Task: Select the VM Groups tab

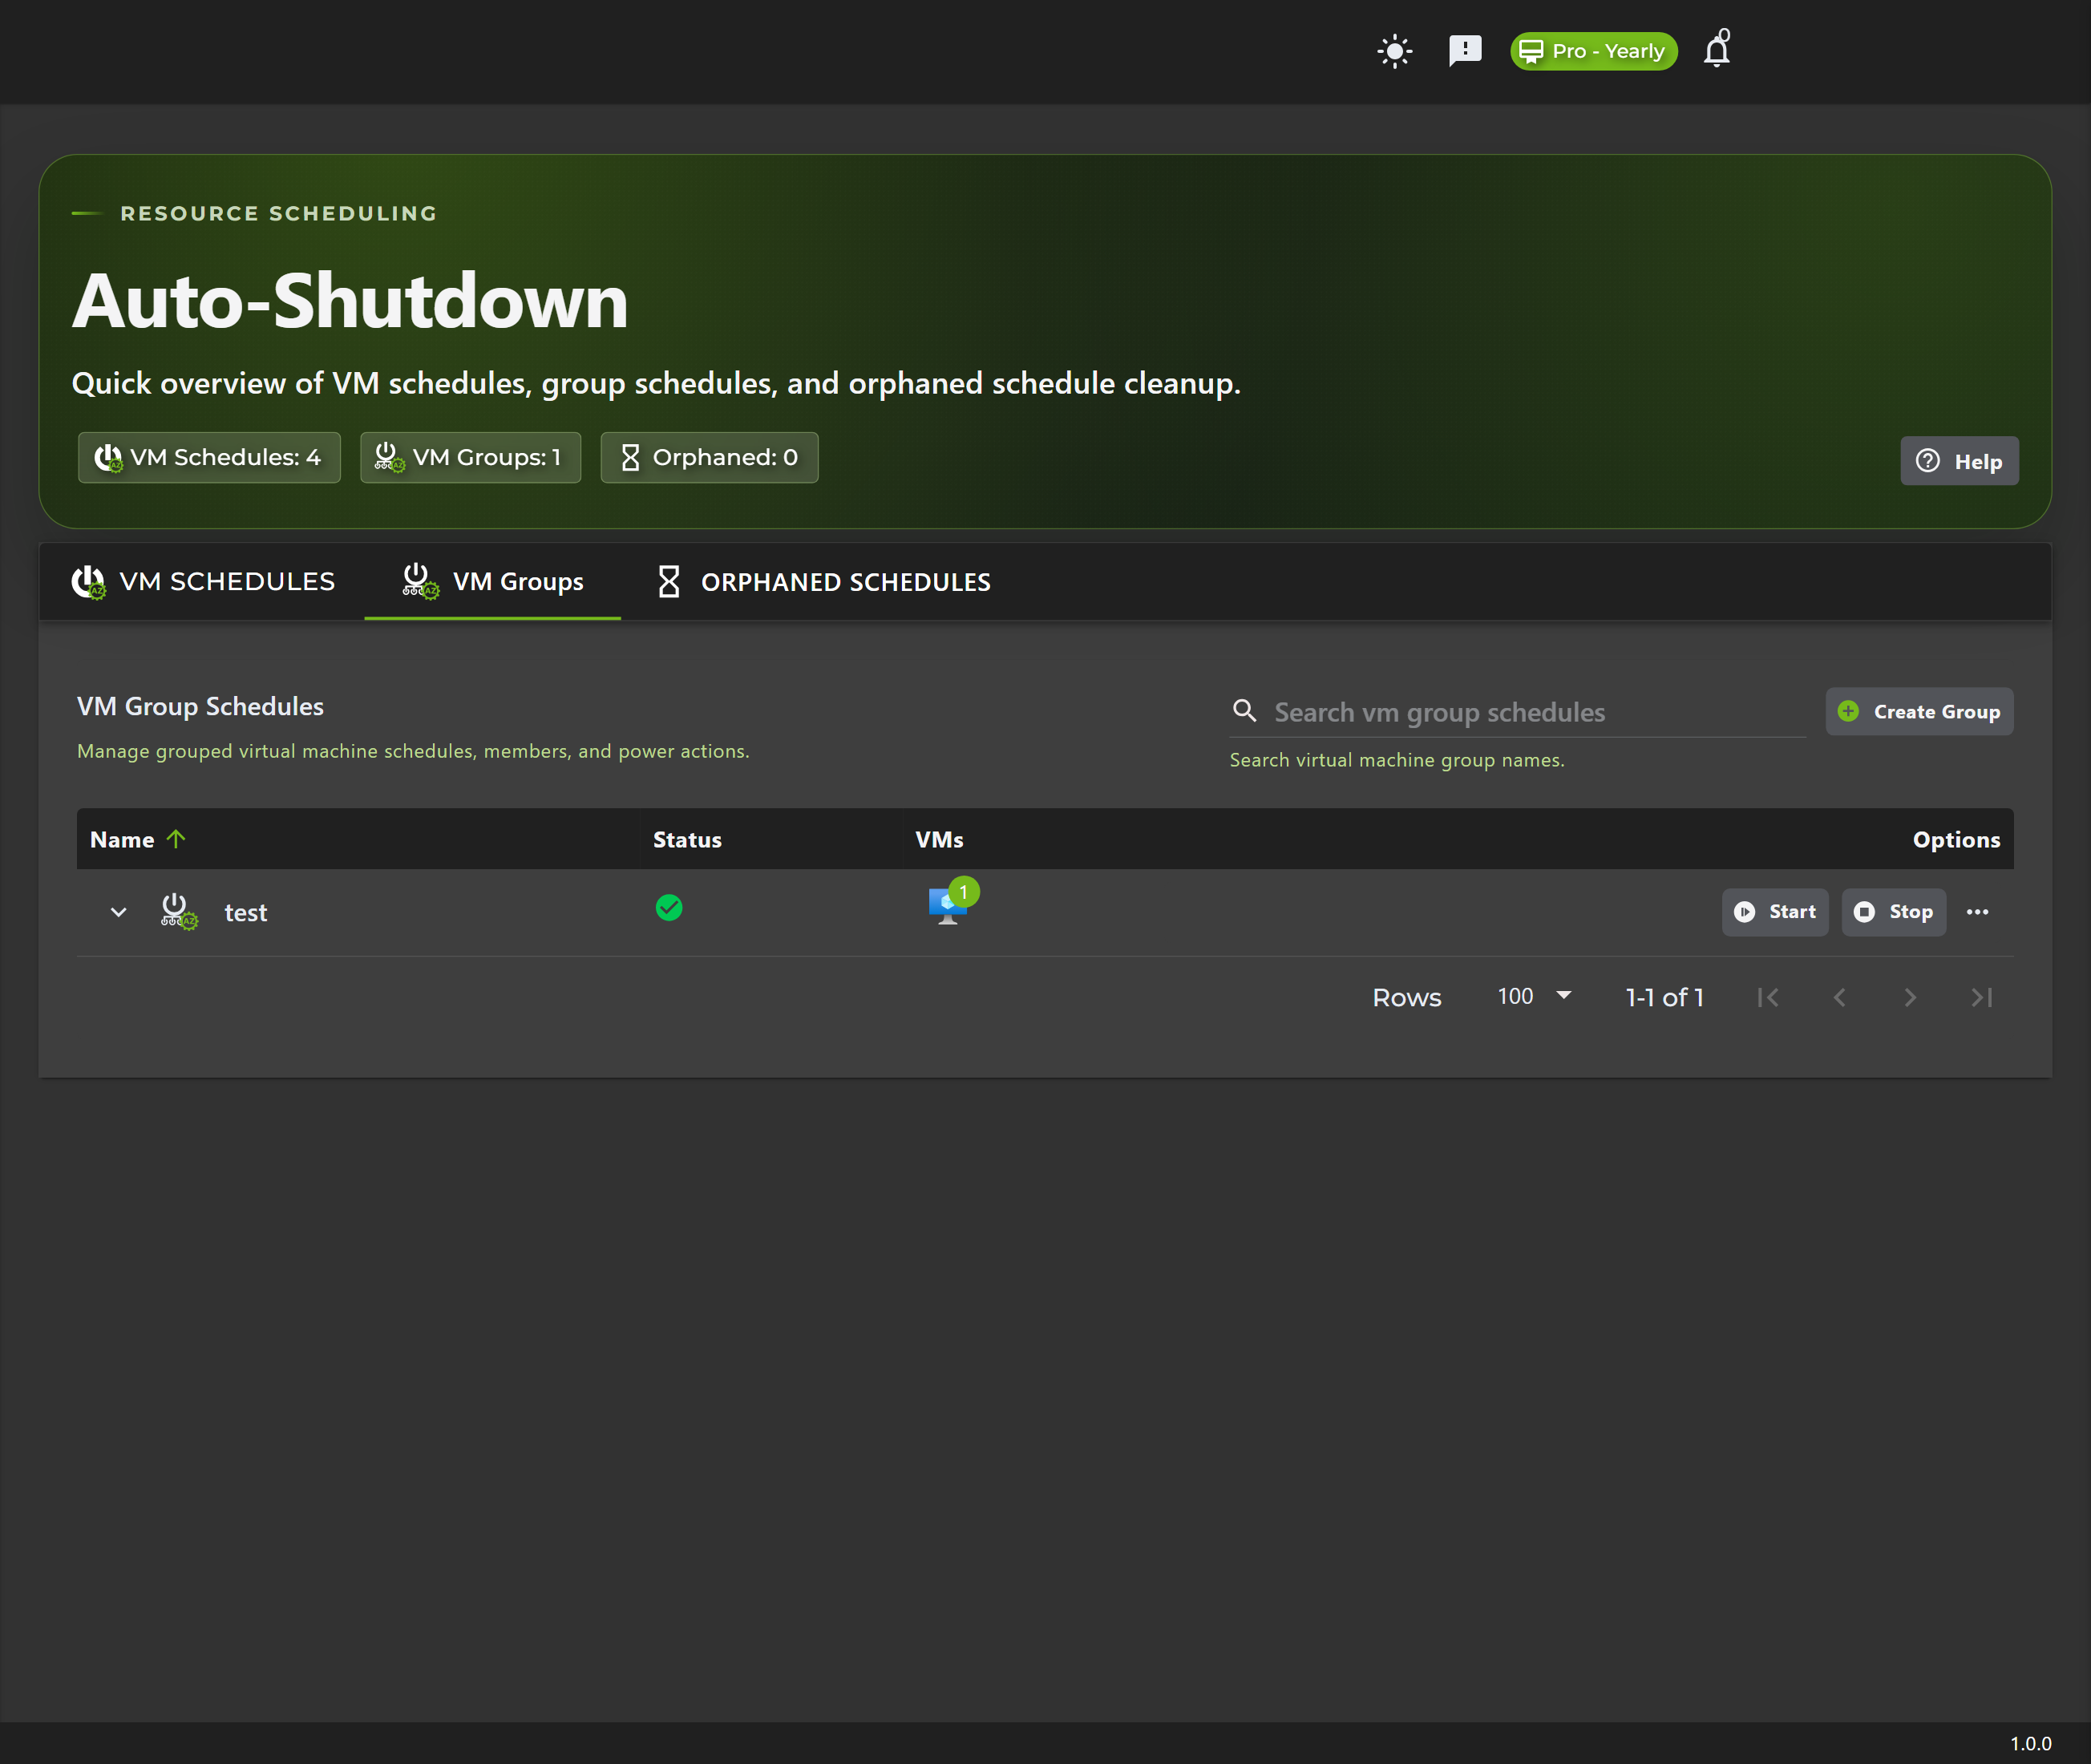Action: pyautogui.click(x=493, y=581)
